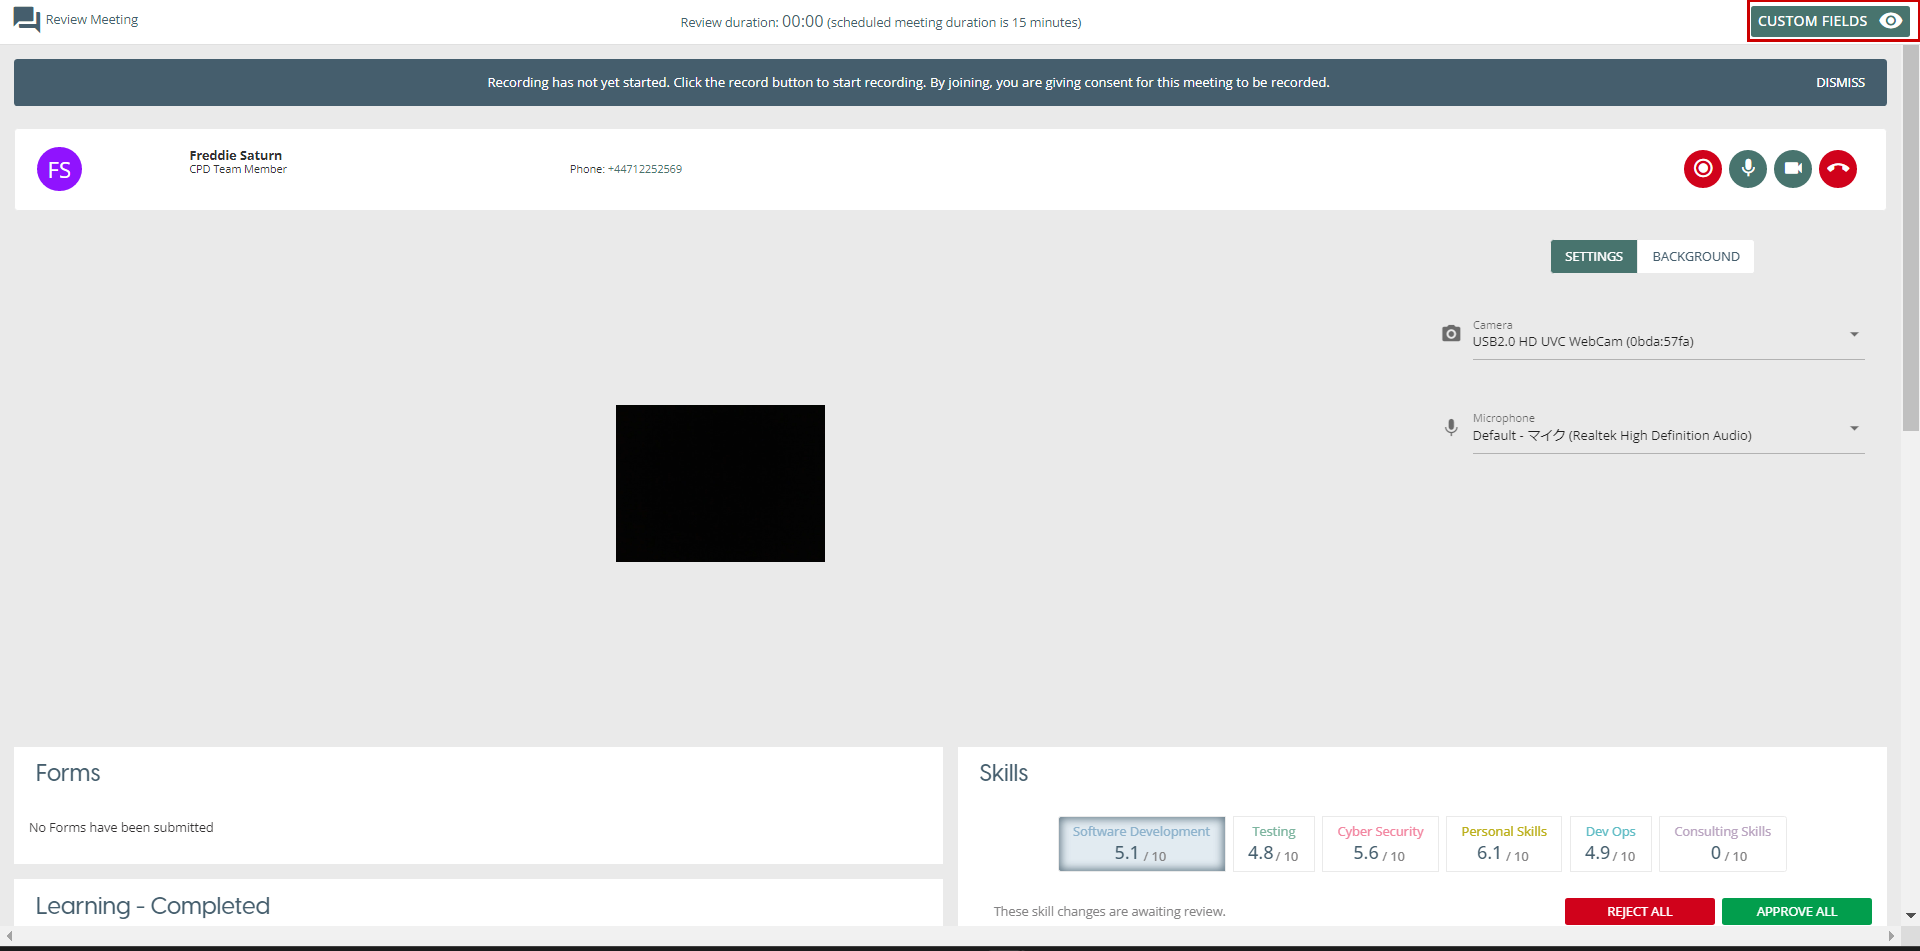
Task: Dismiss the recording notice banner
Action: [1840, 83]
